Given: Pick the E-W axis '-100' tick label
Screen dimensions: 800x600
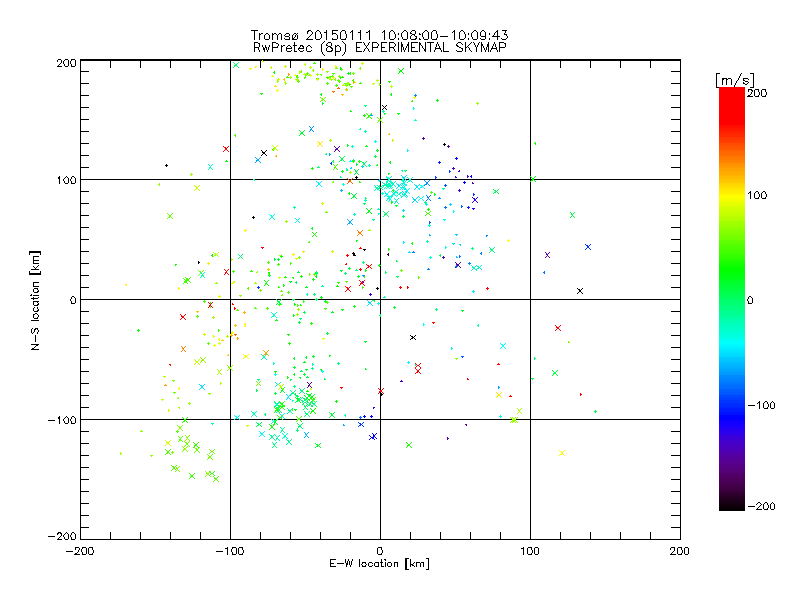Looking at the screenshot, I should (230, 551).
